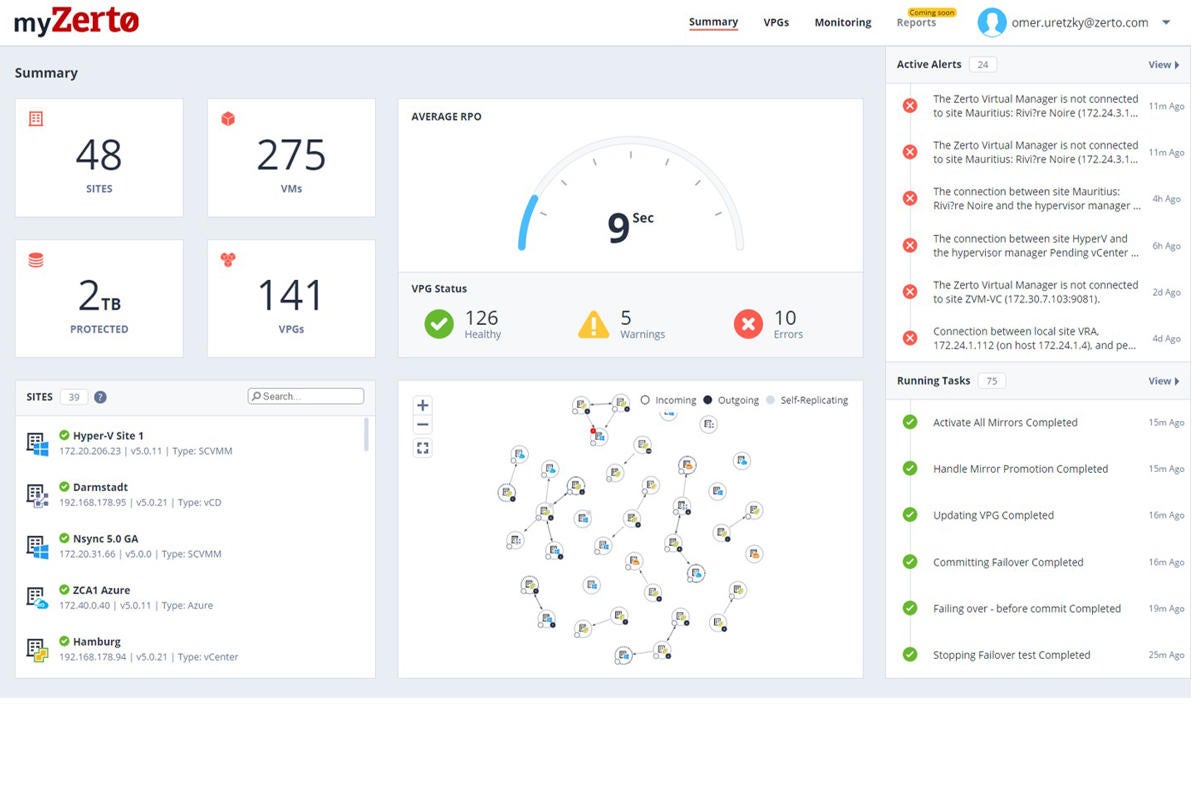Open Failing over - before commit Completed task
The image size is (1200, 800).
point(1038,608)
